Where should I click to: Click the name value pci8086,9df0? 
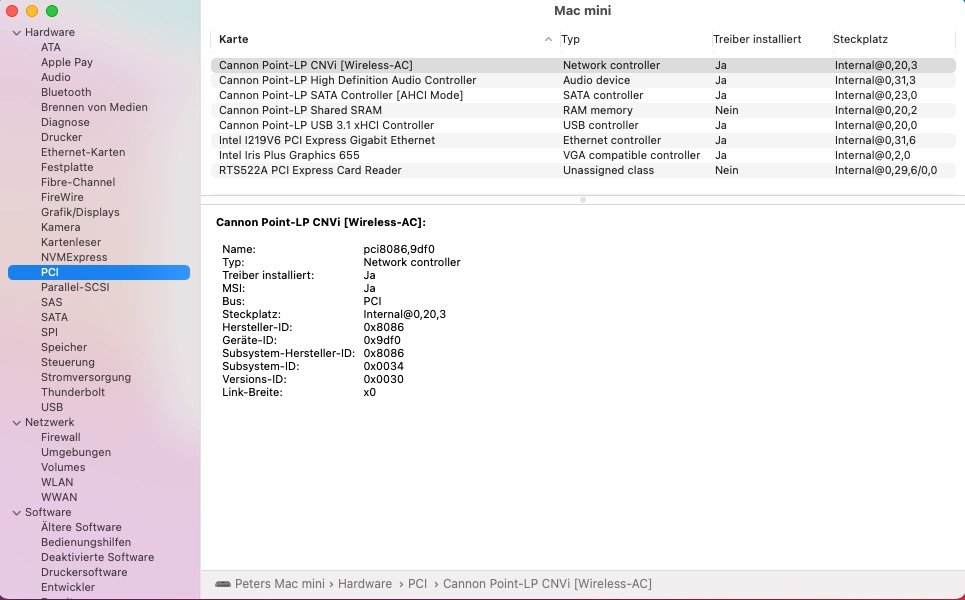399,249
